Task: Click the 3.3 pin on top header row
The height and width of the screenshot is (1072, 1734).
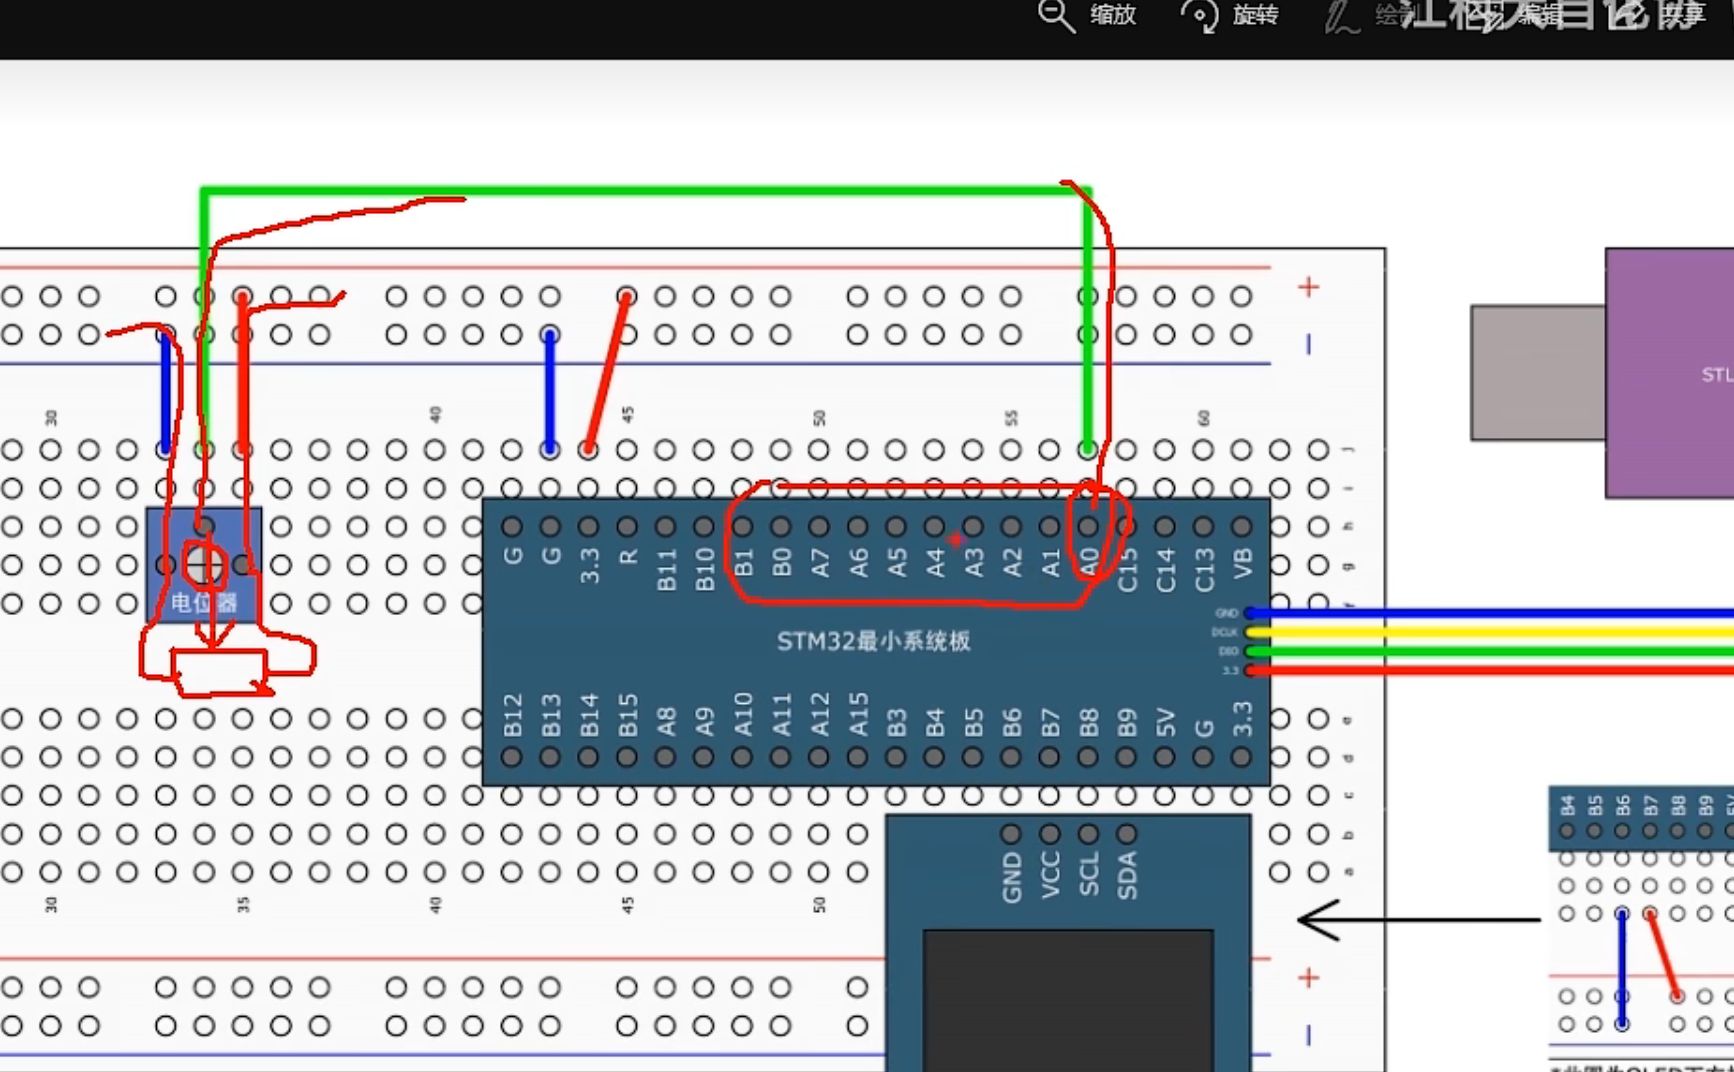Action: 589,527
